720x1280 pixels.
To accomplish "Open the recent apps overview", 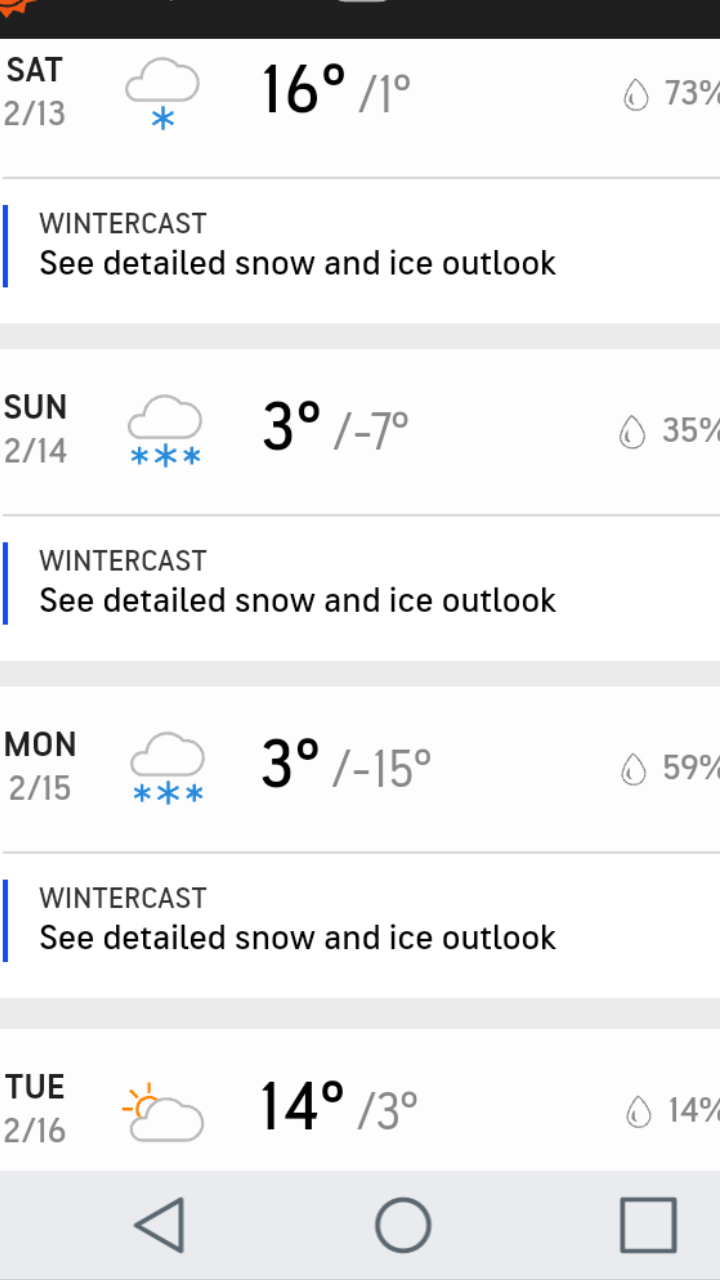I will (648, 1224).
